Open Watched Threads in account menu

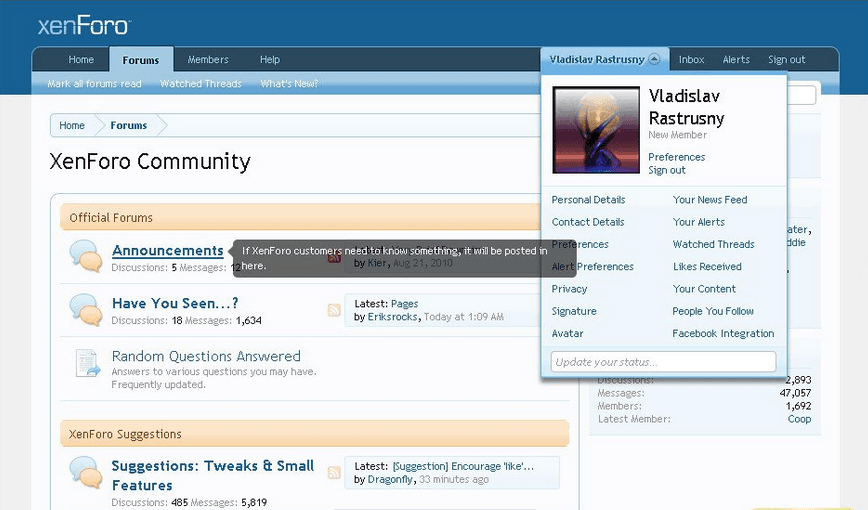(x=714, y=244)
